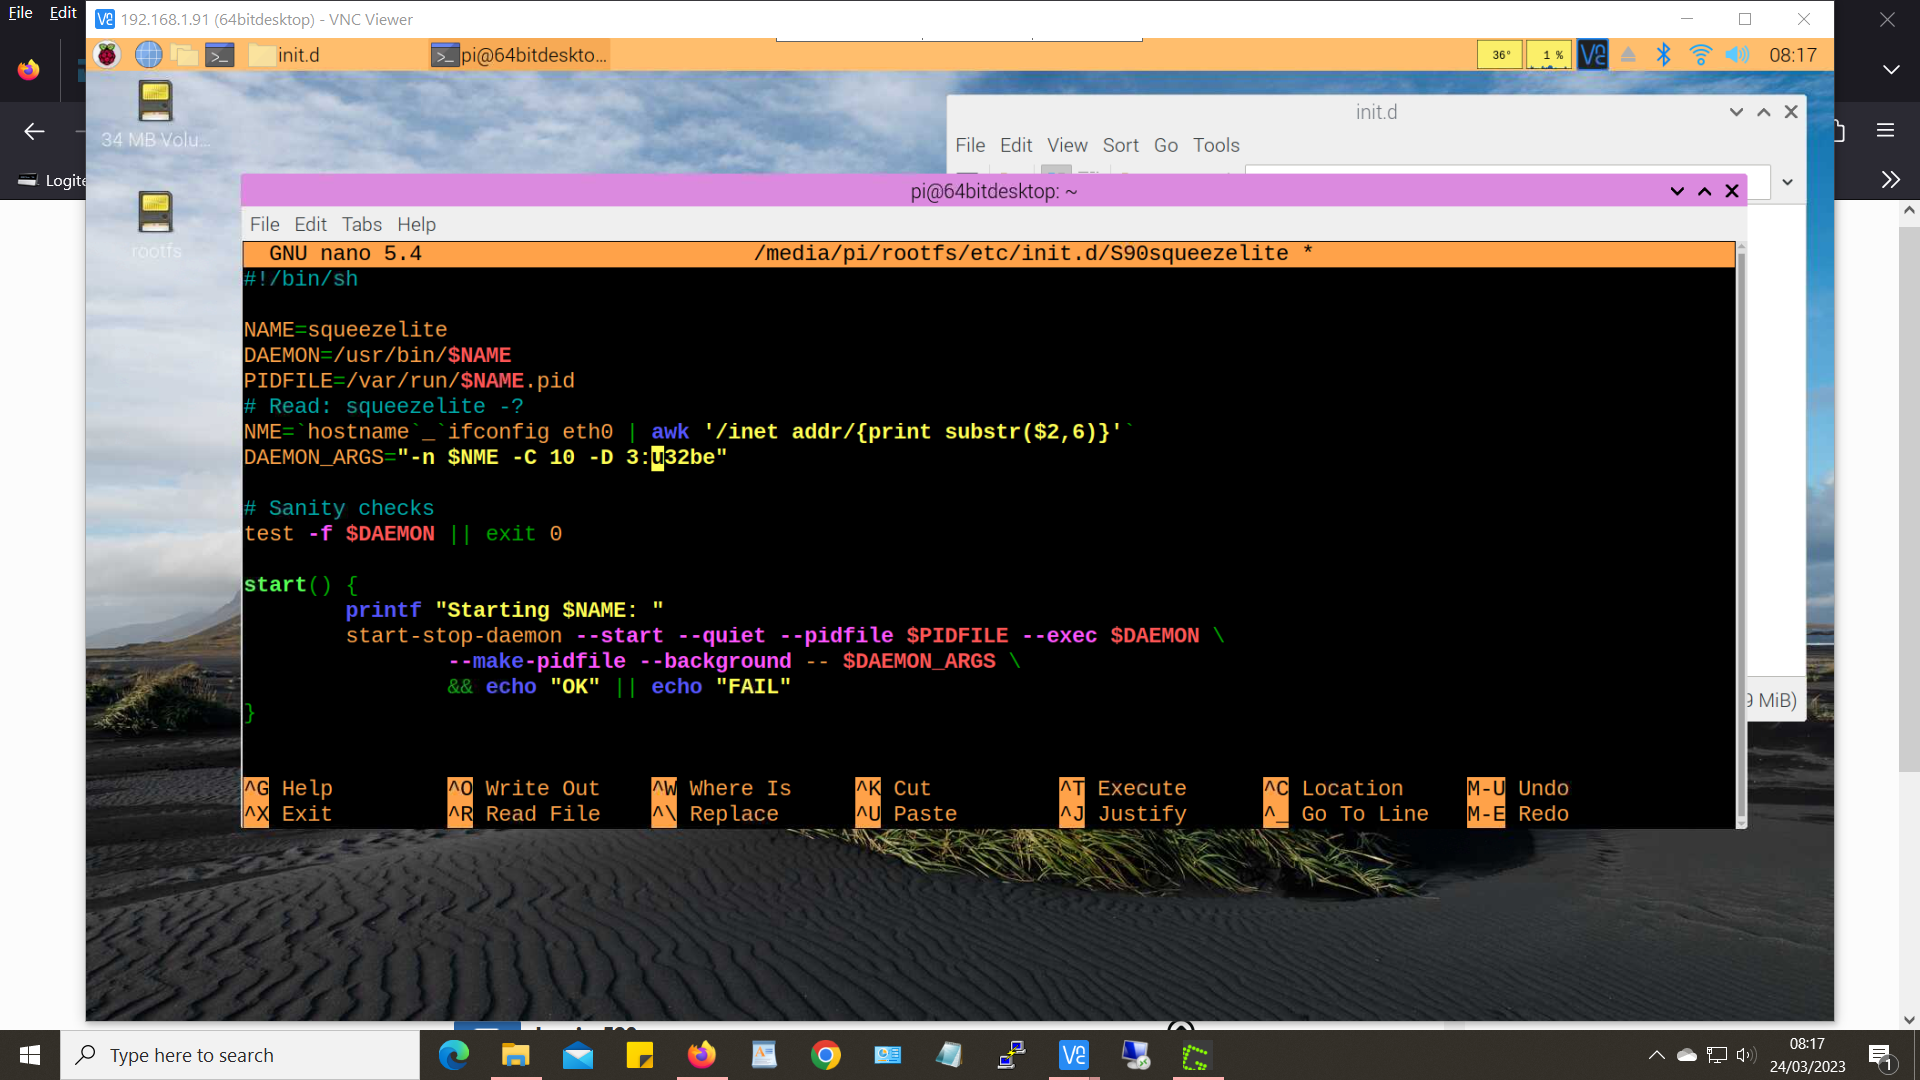Expand the file manager path dropdown arrow
This screenshot has width=1920, height=1080.
pyautogui.click(x=1787, y=182)
